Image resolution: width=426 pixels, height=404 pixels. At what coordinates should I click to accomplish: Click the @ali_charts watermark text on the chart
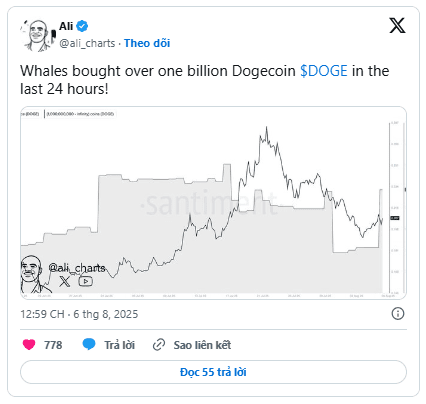pyautogui.click(x=77, y=268)
